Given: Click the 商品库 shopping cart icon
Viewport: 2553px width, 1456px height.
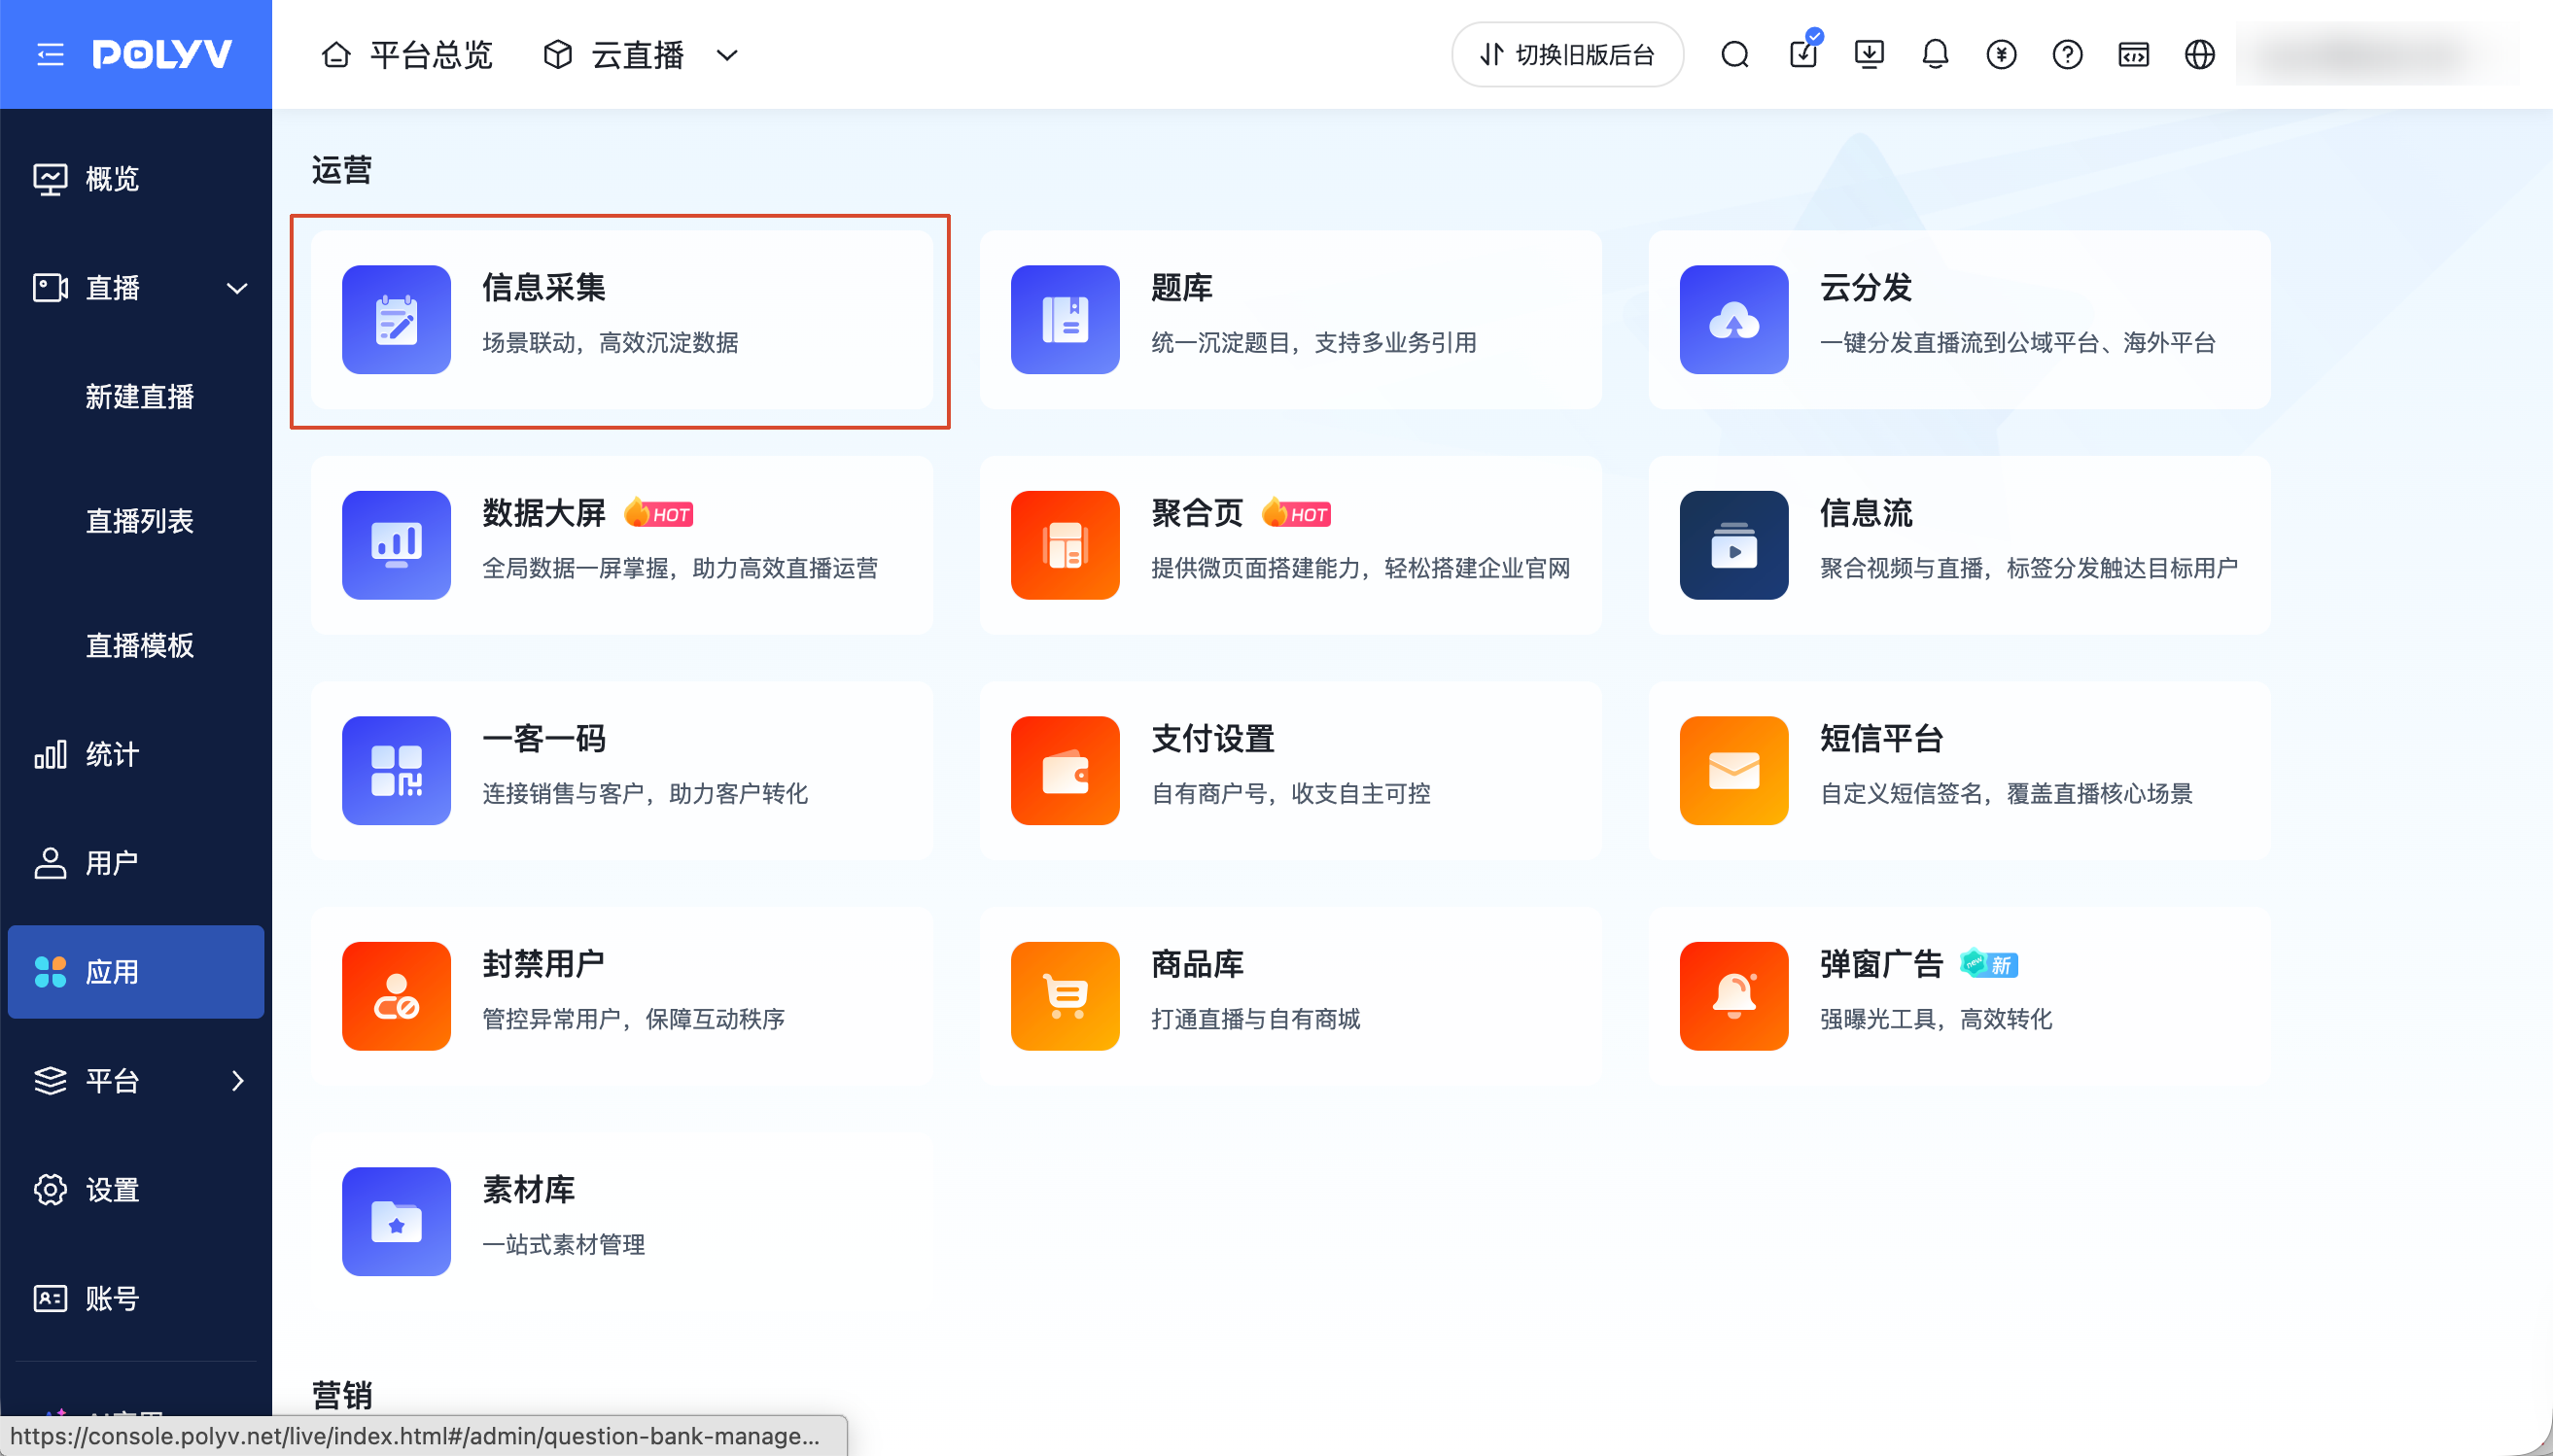Looking at the screenshot, I should pyautogui.click(x=1065, y=996).
